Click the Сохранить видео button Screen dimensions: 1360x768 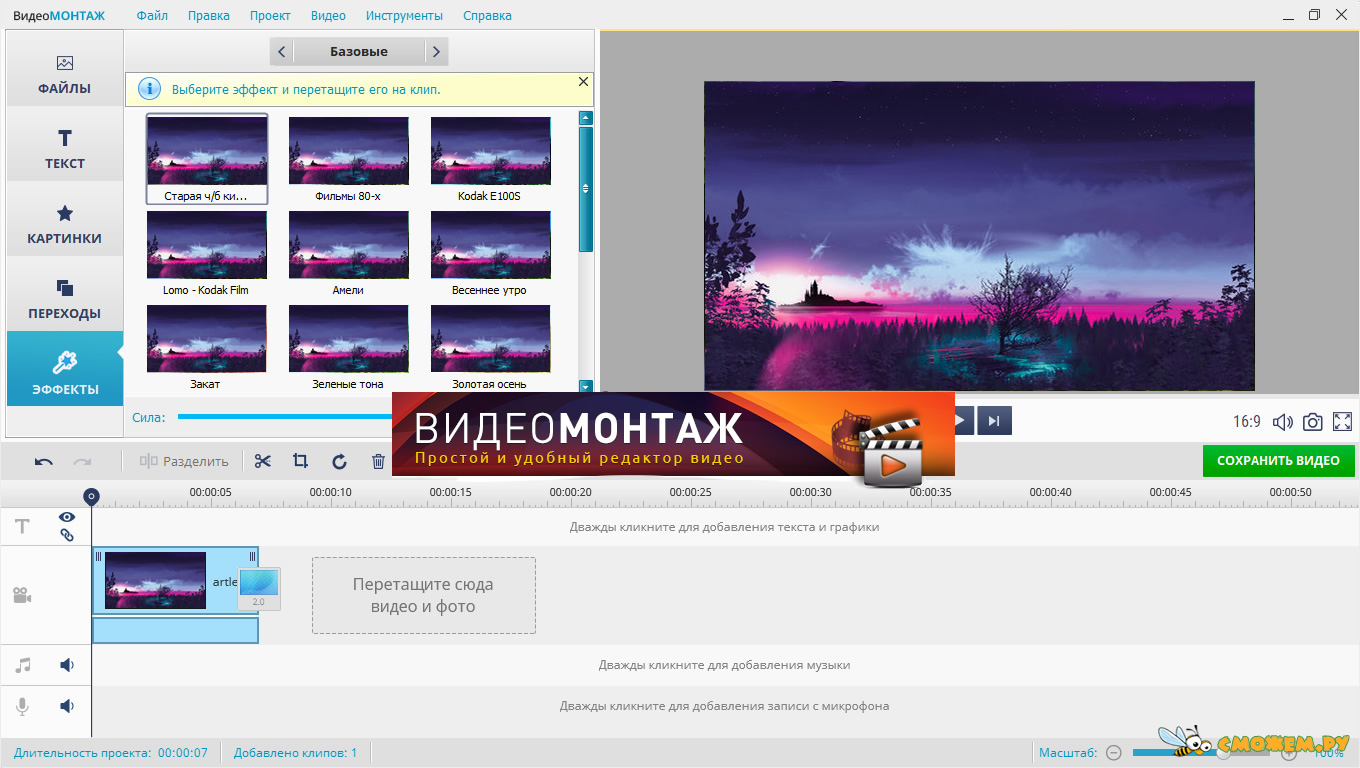(x=1278, y=461)
